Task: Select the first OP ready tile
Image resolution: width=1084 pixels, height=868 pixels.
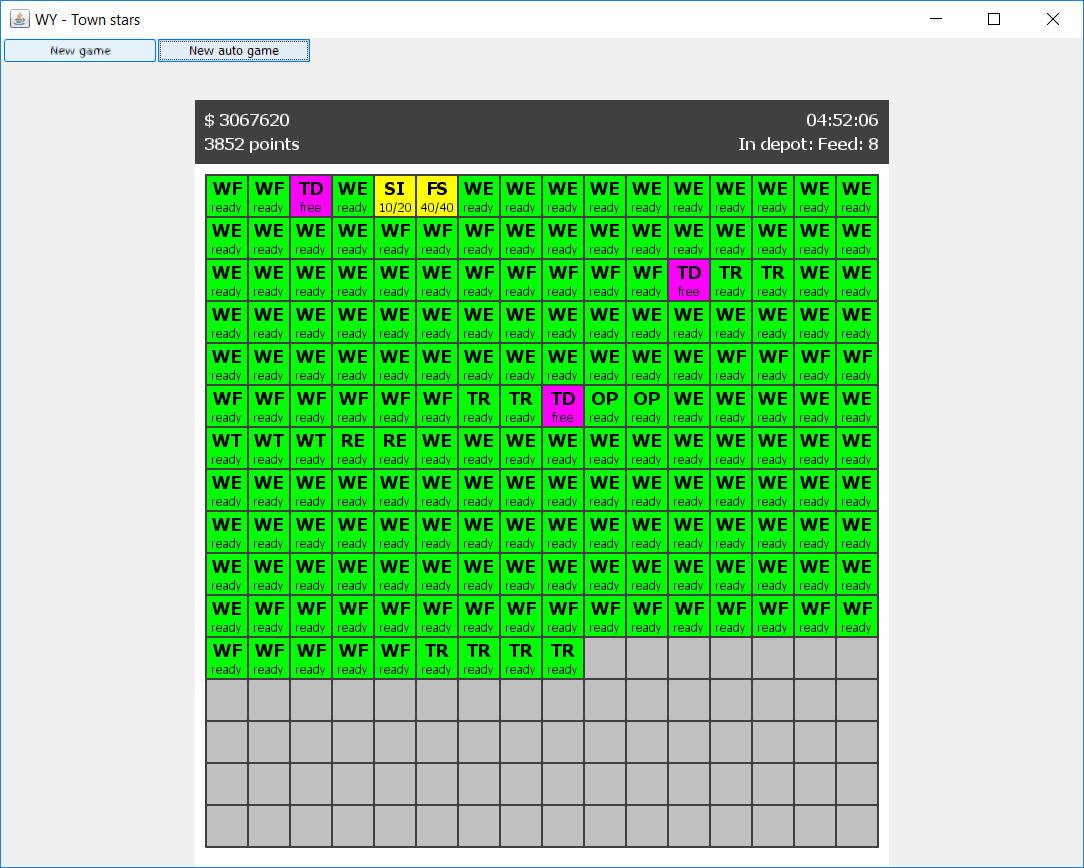Action: (605, 406)
